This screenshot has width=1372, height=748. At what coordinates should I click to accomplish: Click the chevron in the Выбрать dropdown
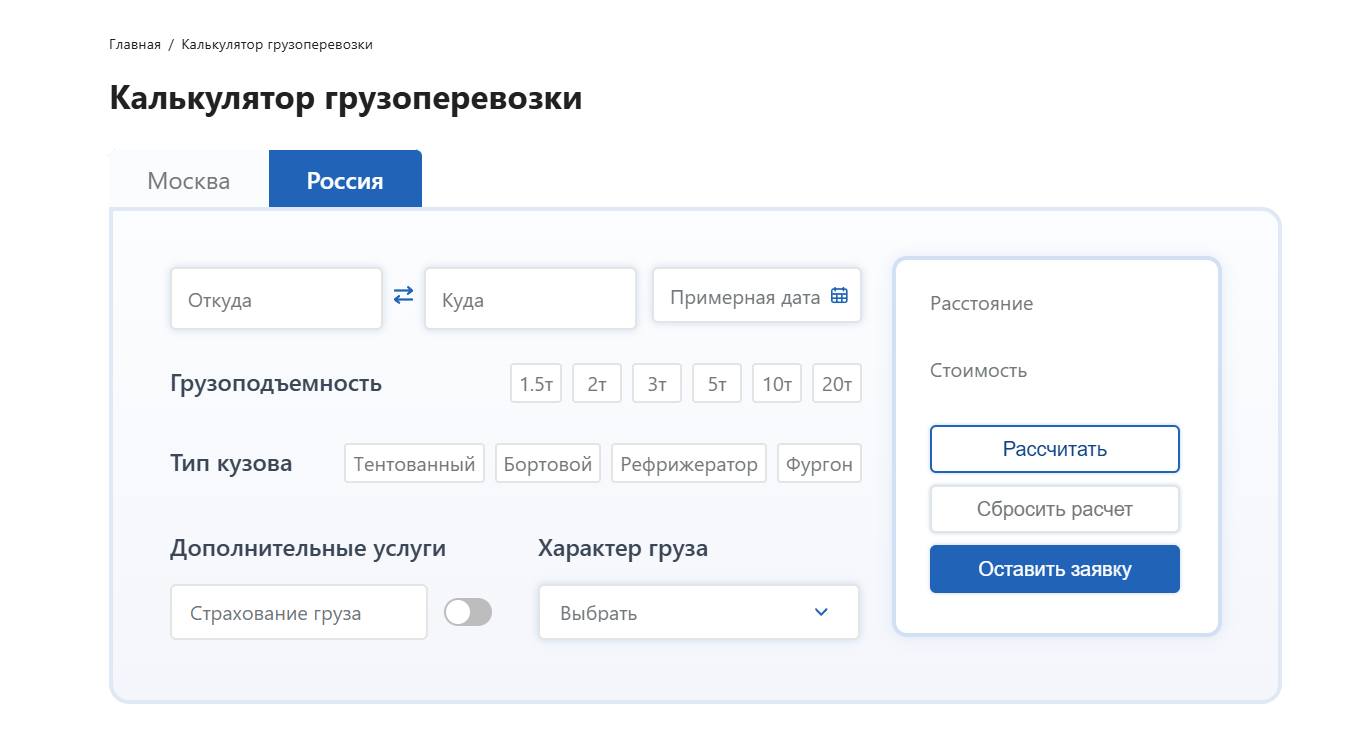[x=821, y=612]
